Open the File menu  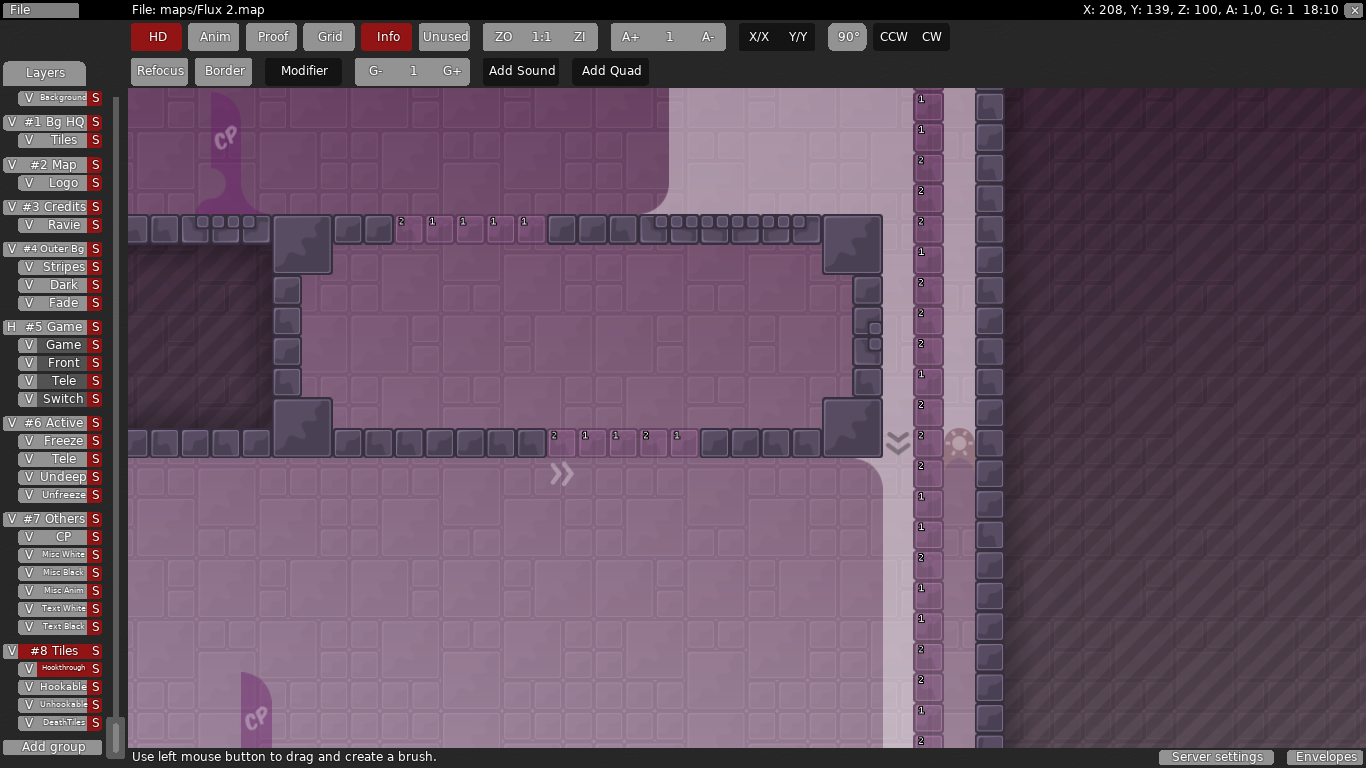(x=40, y=10)
